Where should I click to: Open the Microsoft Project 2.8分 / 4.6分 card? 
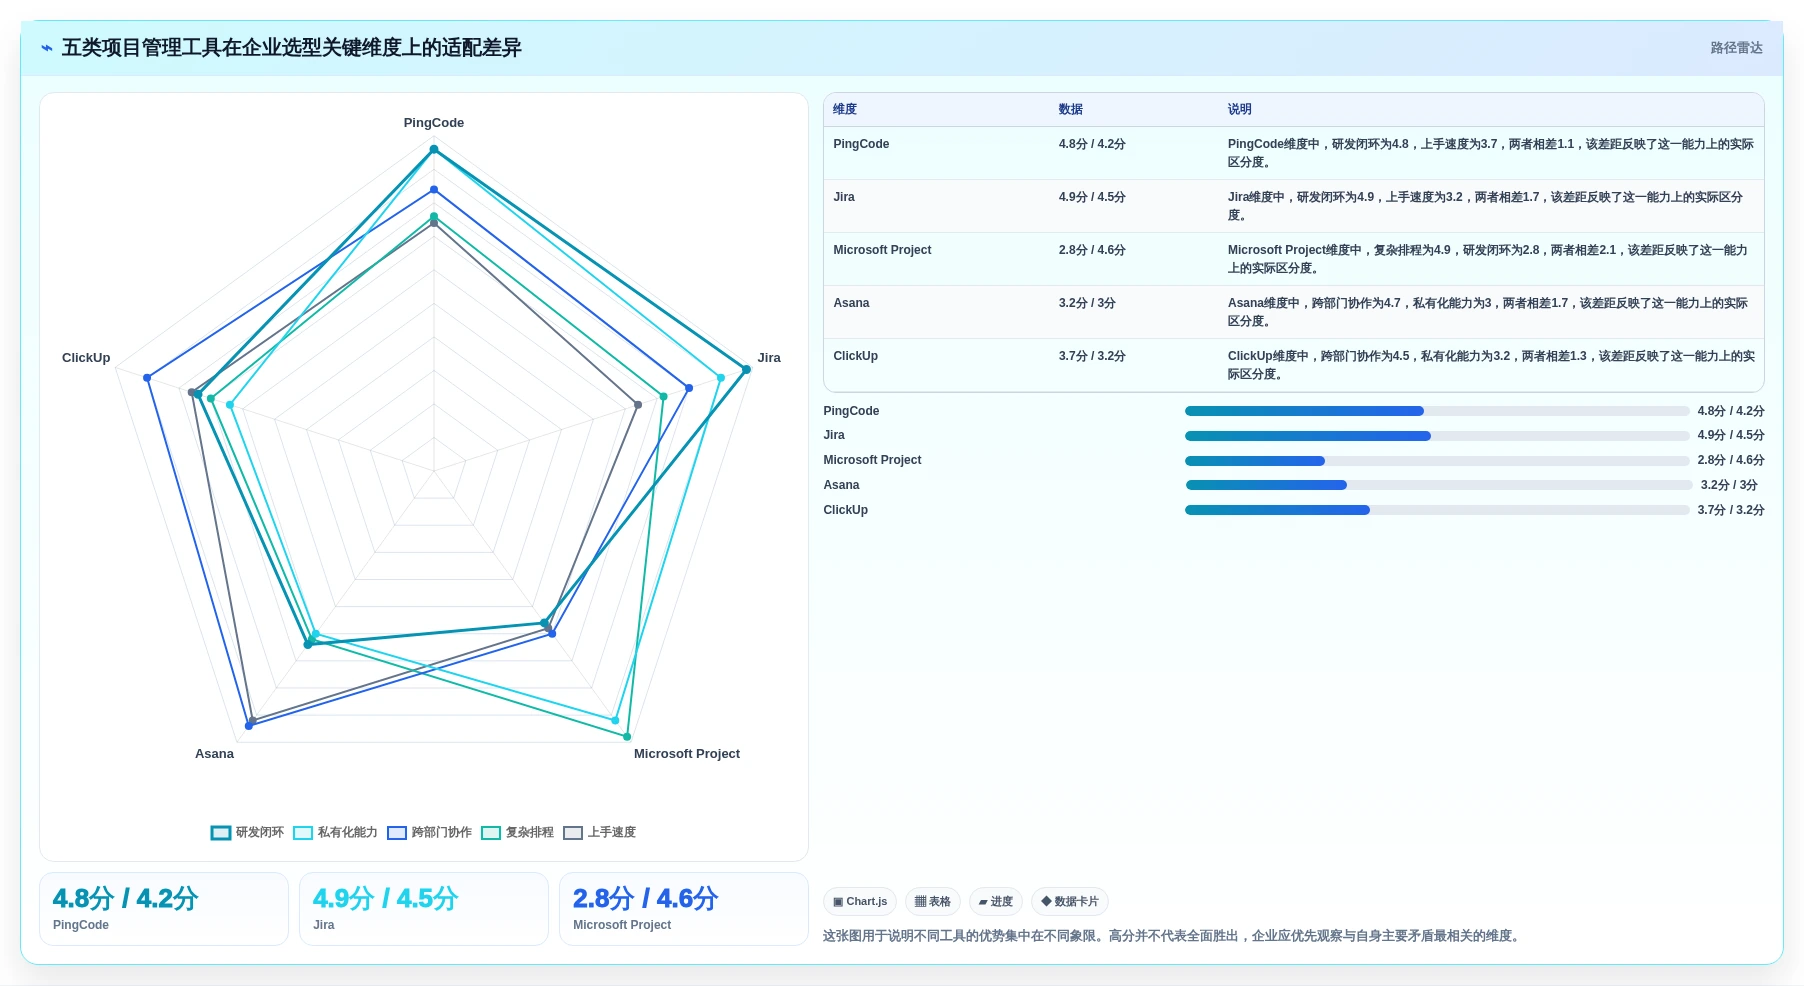684,909
